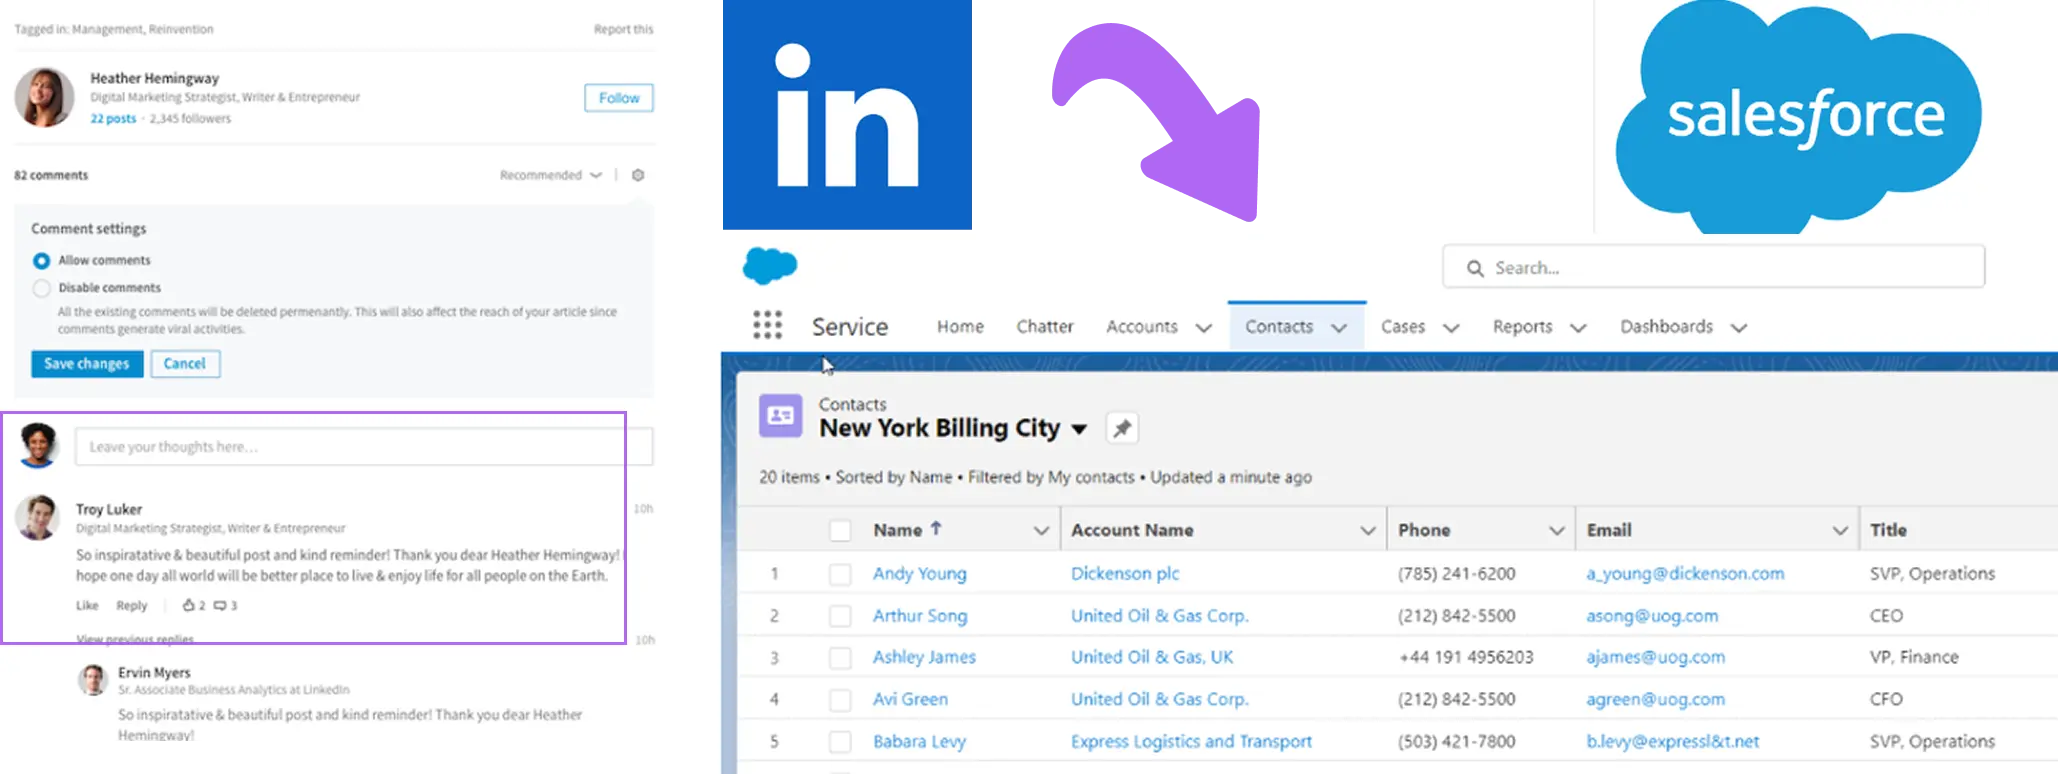Click the agreen@uog.com email link
Image resolution: width=2058 pixels, height=774 pixels.
pyautogui.click(x=1655, y=699)
